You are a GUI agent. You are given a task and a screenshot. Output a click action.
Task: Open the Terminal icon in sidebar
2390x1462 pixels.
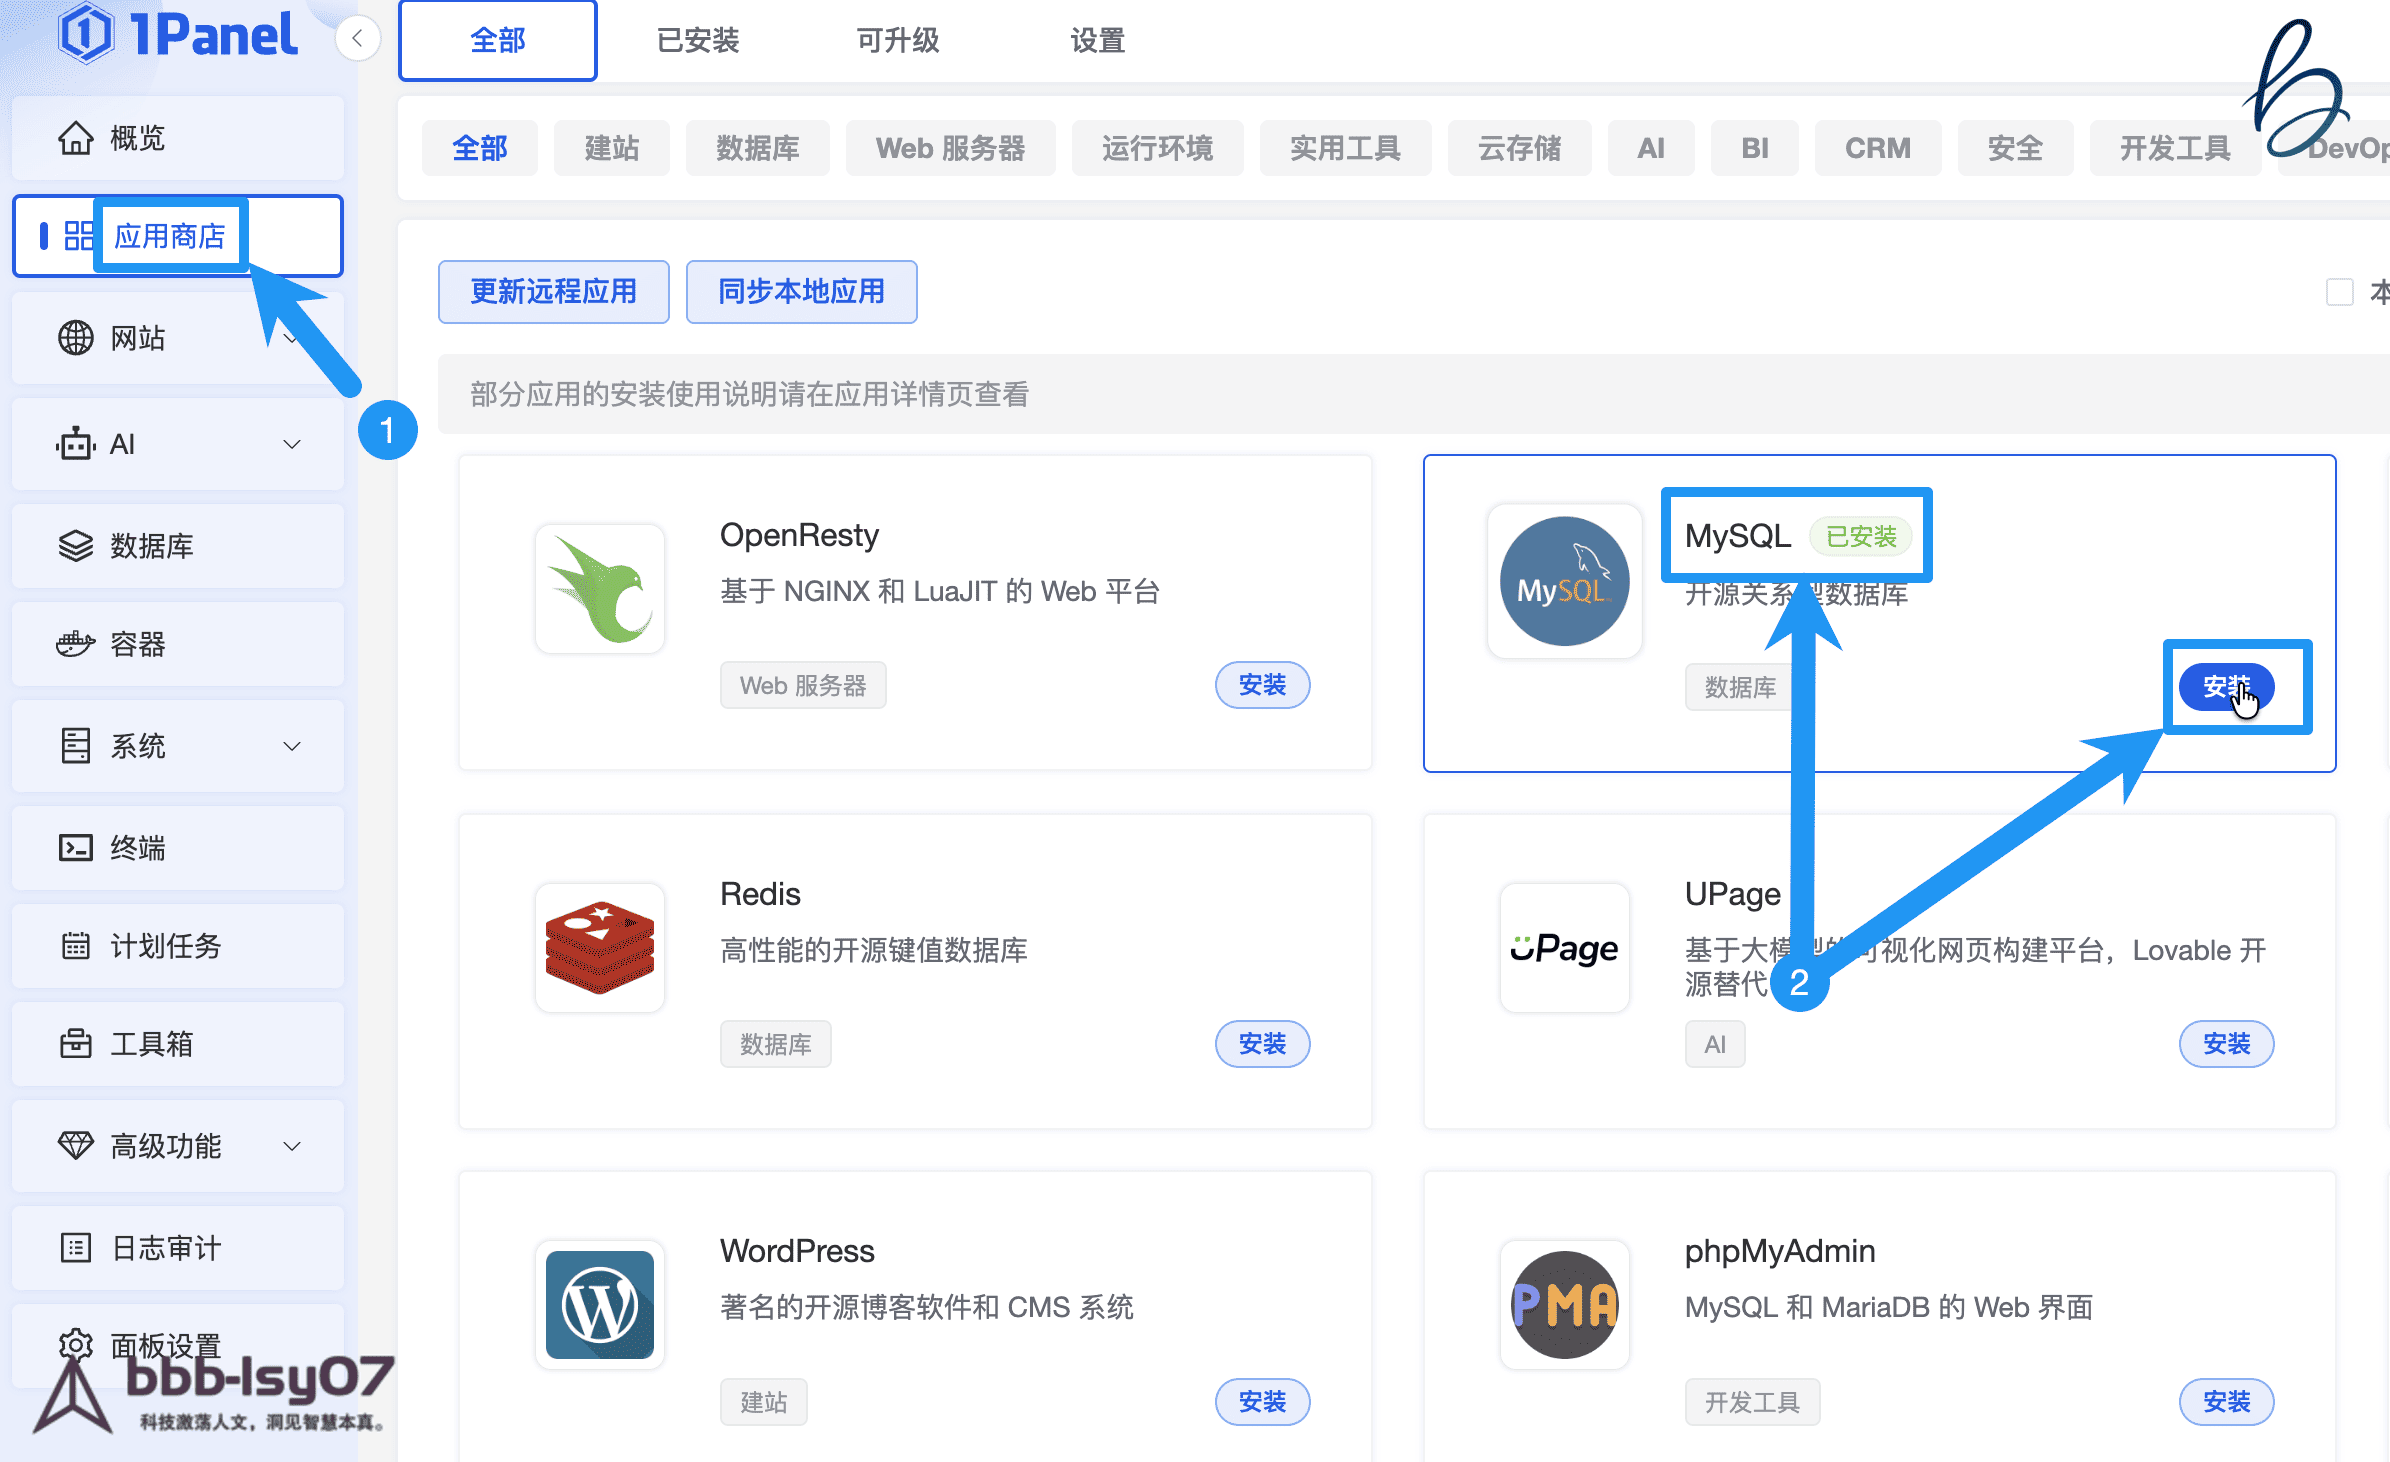[x=76, y=848]
